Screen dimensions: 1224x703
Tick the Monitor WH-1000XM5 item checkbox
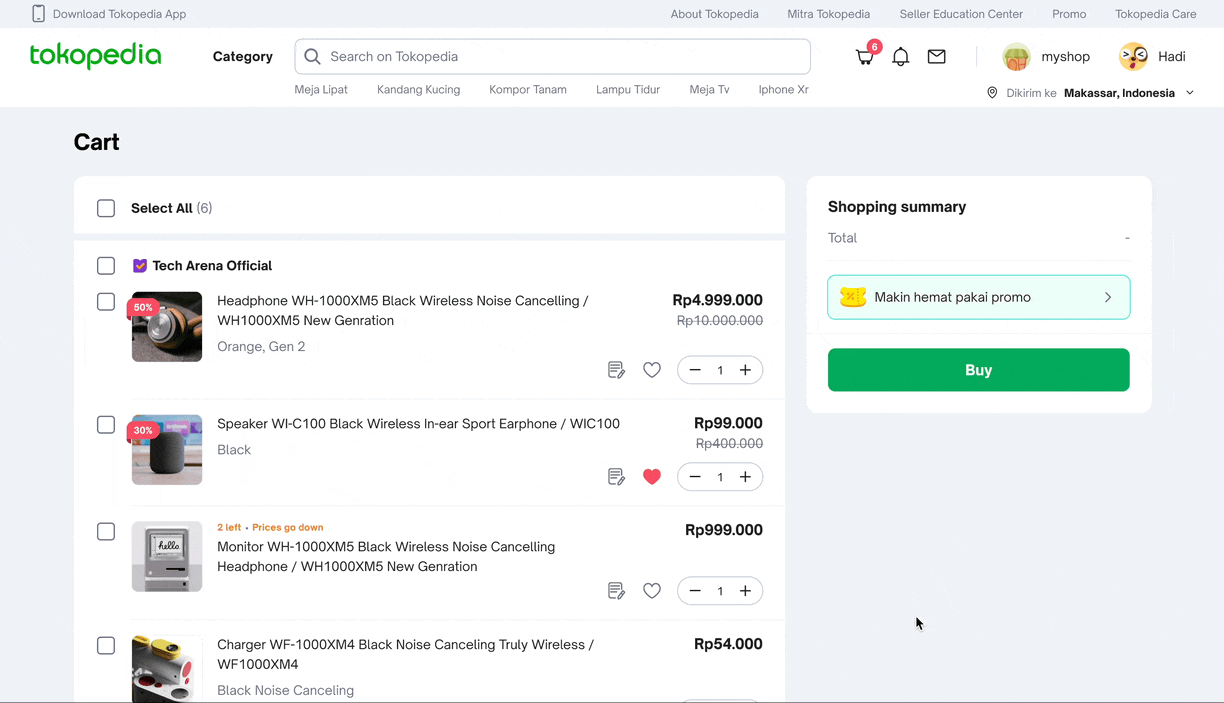(106, 532)
